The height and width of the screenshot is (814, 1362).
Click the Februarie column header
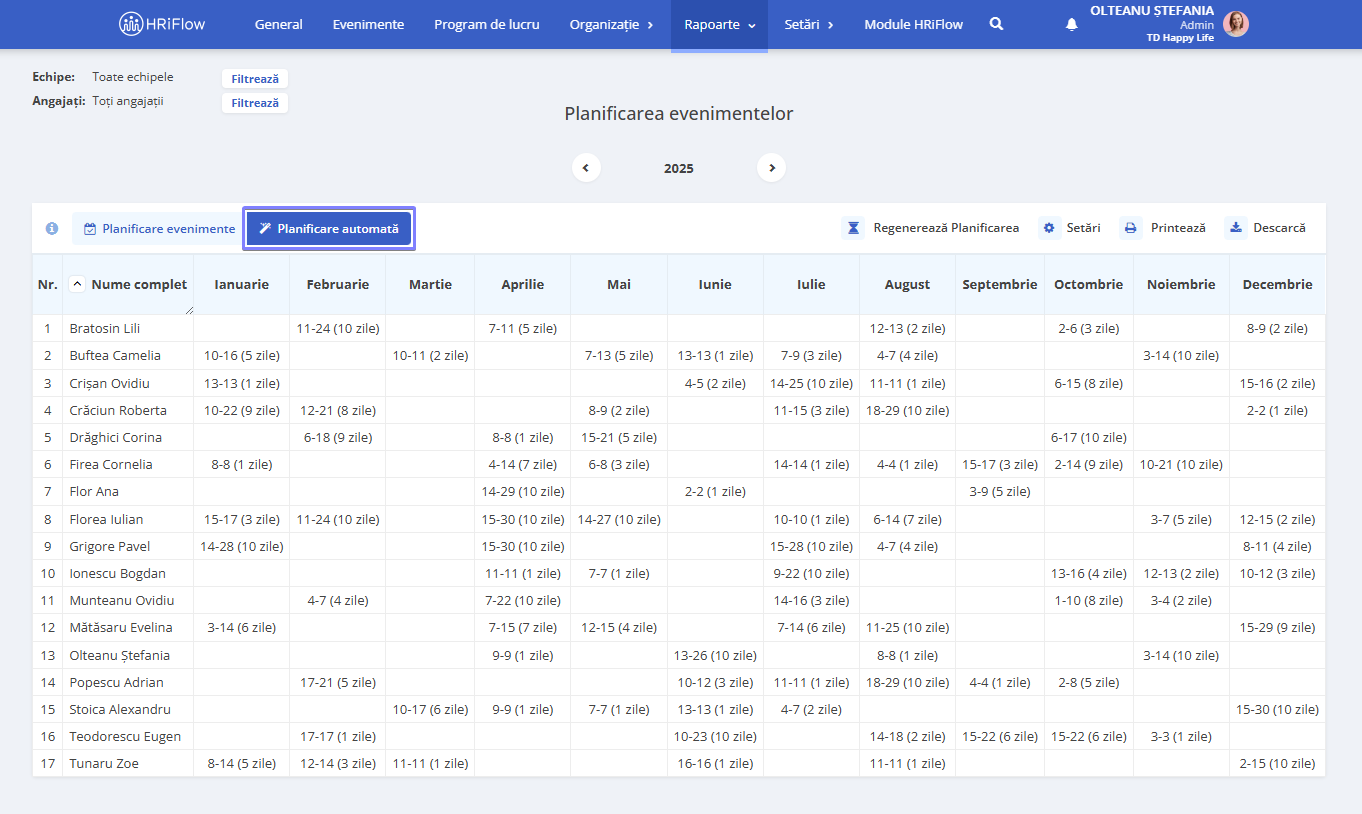(337, 285)
